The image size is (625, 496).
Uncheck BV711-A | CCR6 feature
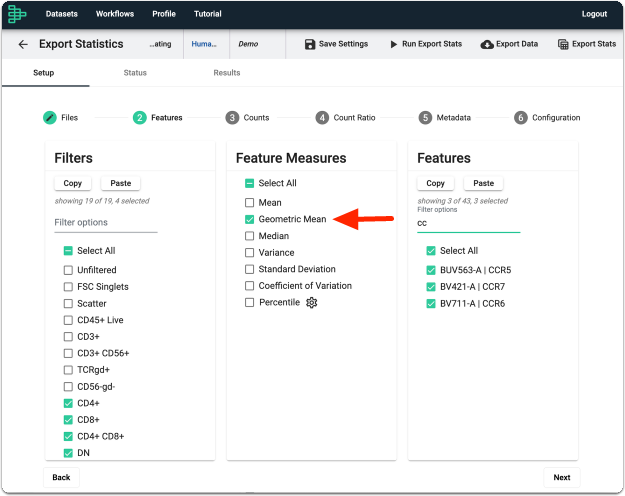431,303
